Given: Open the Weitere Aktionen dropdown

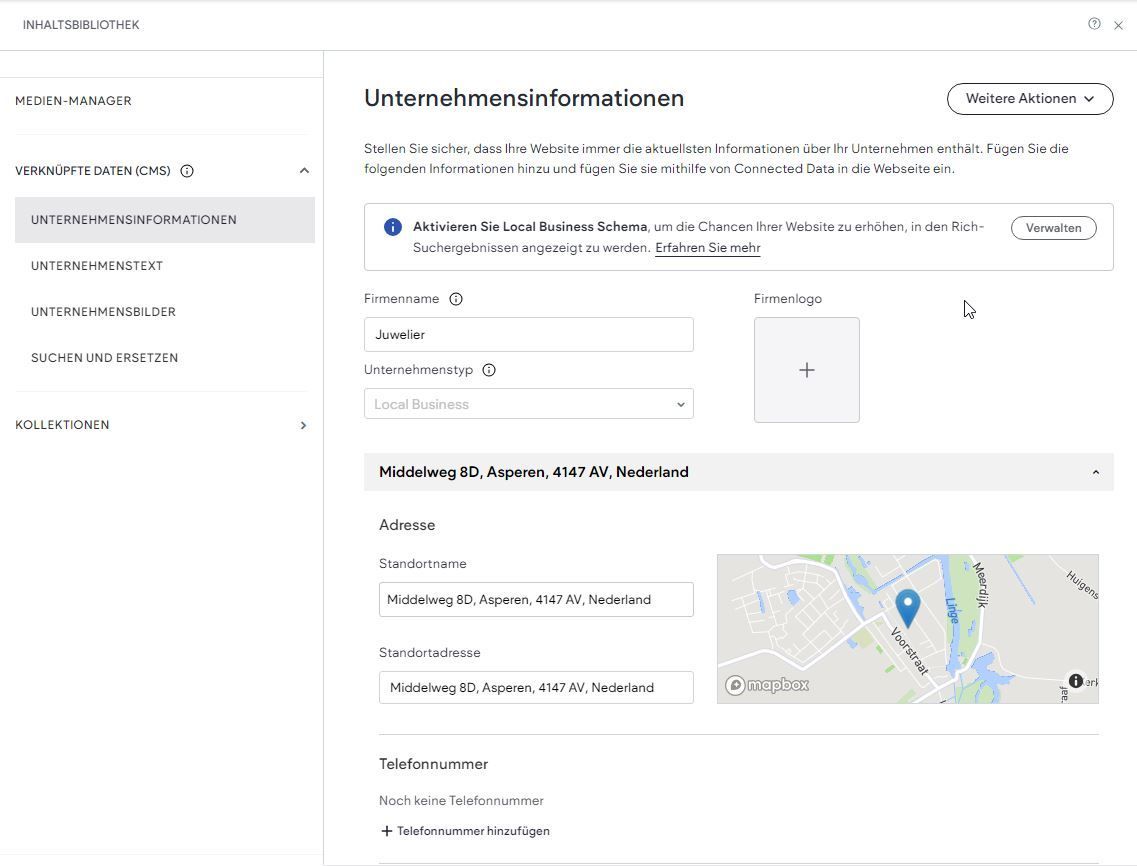Looking at the screenshot, I should (x=1030, y=99).
